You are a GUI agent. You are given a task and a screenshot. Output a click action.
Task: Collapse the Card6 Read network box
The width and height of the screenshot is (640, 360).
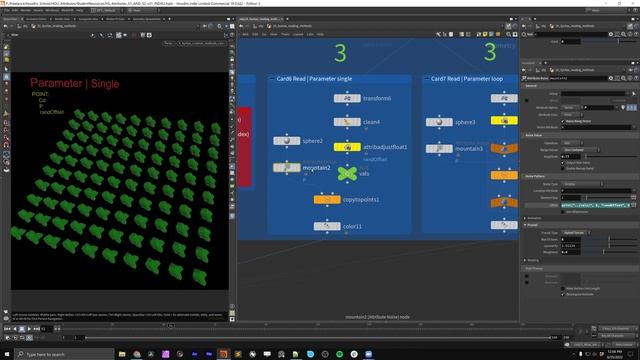272,78
